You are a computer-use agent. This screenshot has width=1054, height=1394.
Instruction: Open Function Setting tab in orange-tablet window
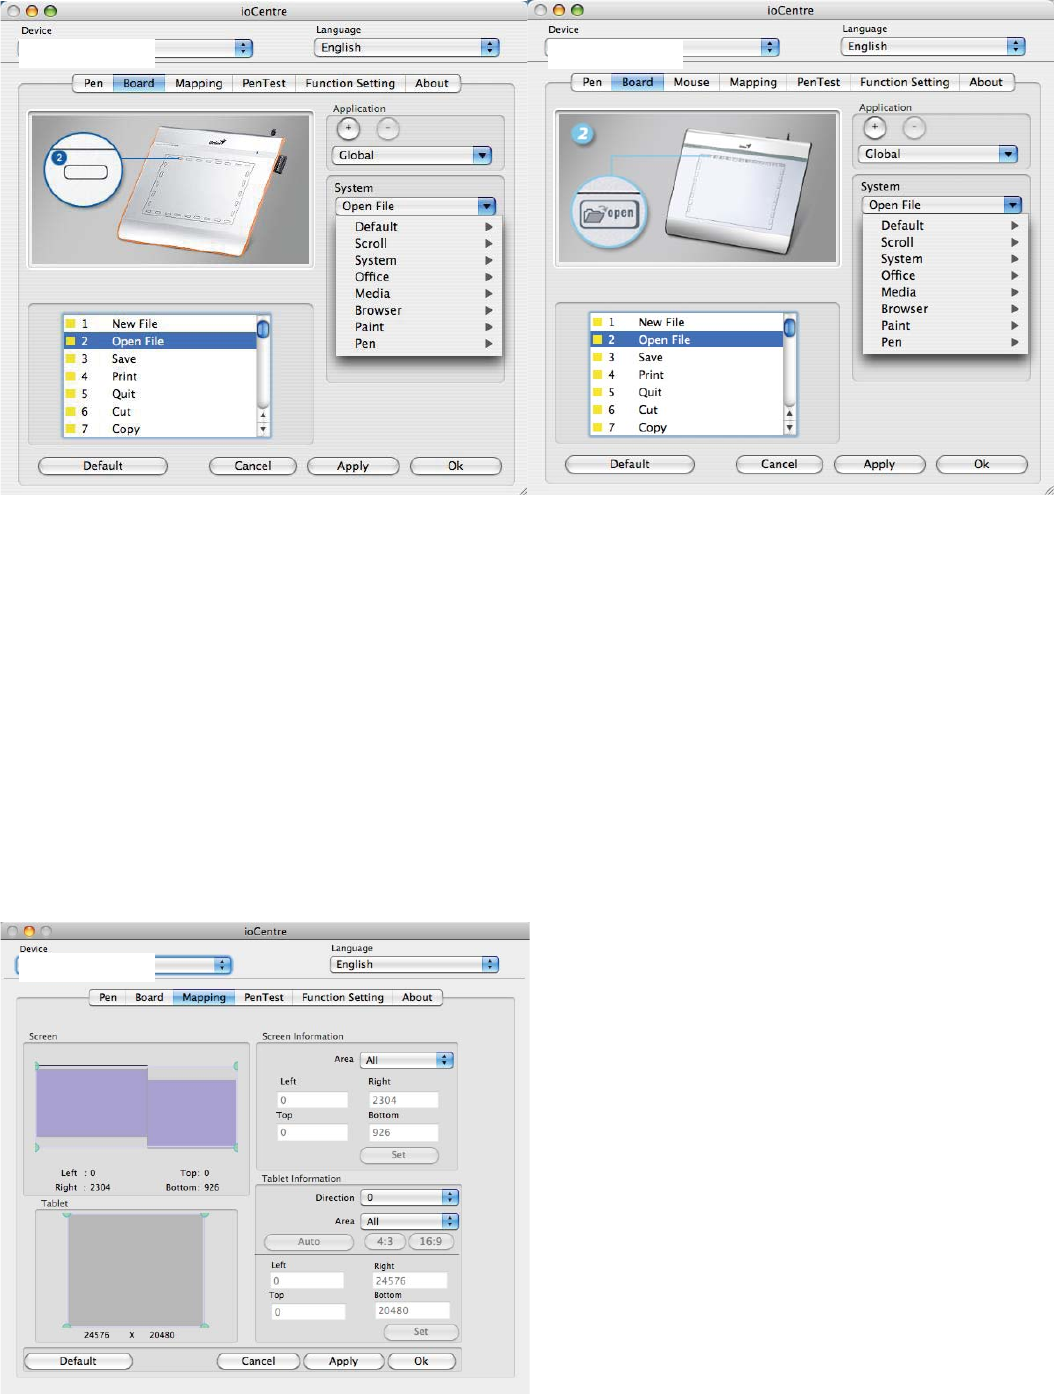[x=350, y=83]
